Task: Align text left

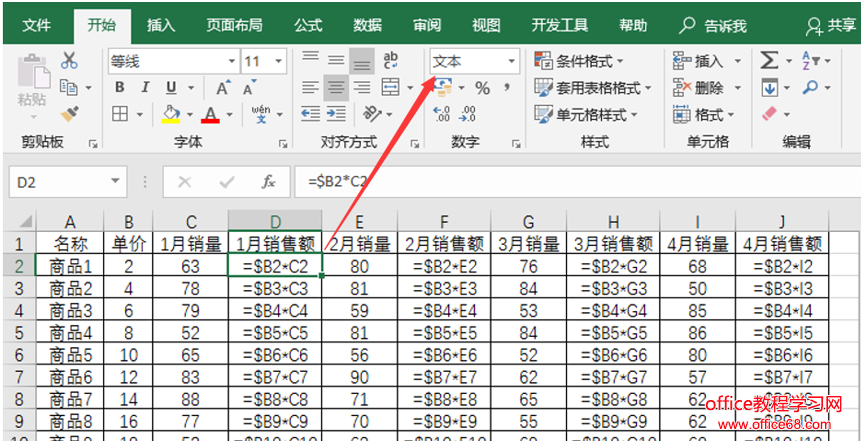Action: (311, 87)
